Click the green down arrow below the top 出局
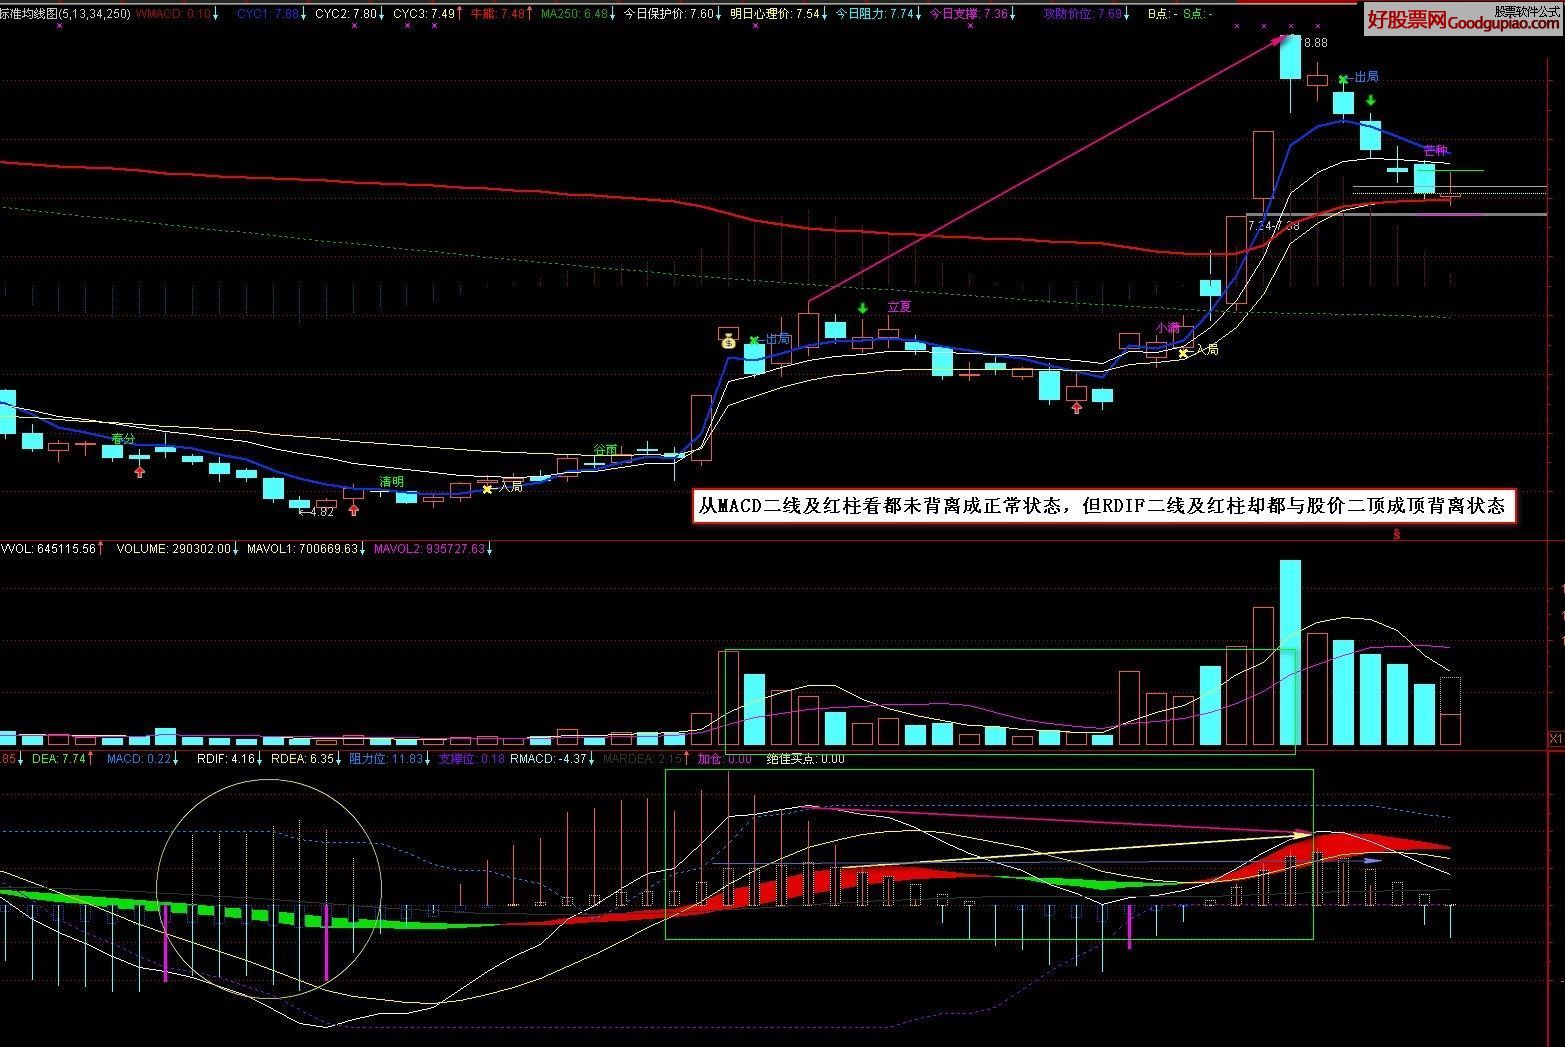1565x1047 pixels. (1372, 100)
